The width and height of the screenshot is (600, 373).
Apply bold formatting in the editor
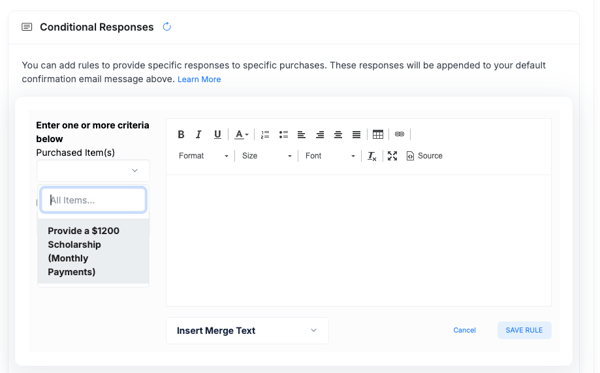coord(181,134)
